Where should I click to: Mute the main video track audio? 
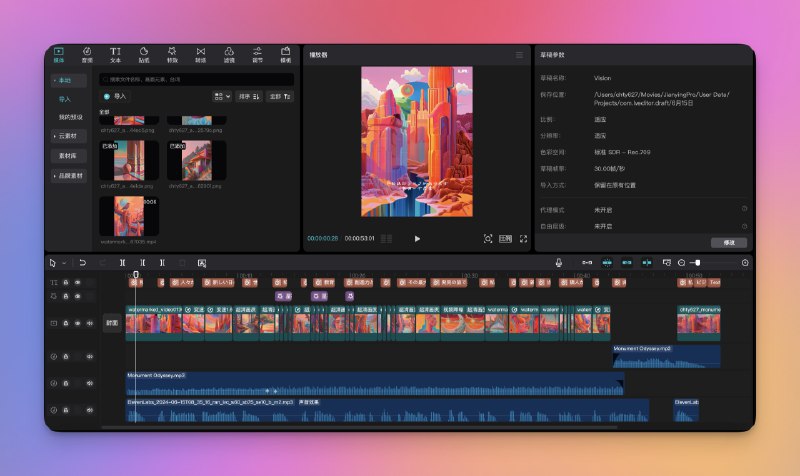click(x=90, y=323)
